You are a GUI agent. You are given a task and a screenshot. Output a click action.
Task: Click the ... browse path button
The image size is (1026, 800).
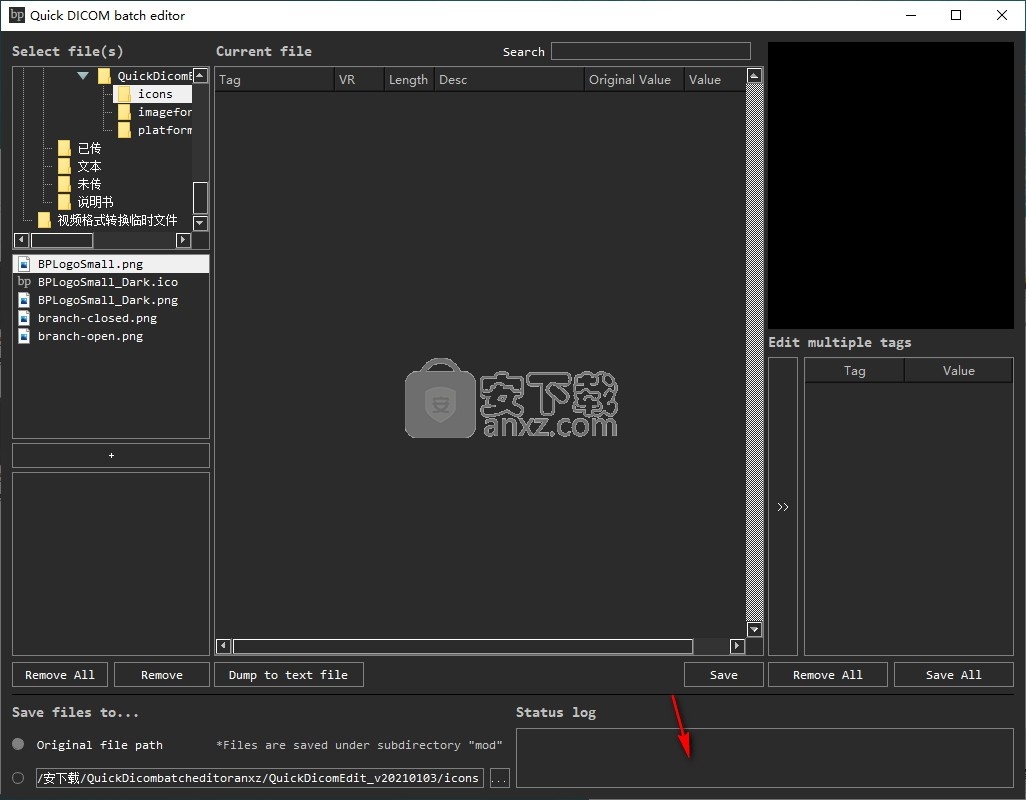pos(499,778)
